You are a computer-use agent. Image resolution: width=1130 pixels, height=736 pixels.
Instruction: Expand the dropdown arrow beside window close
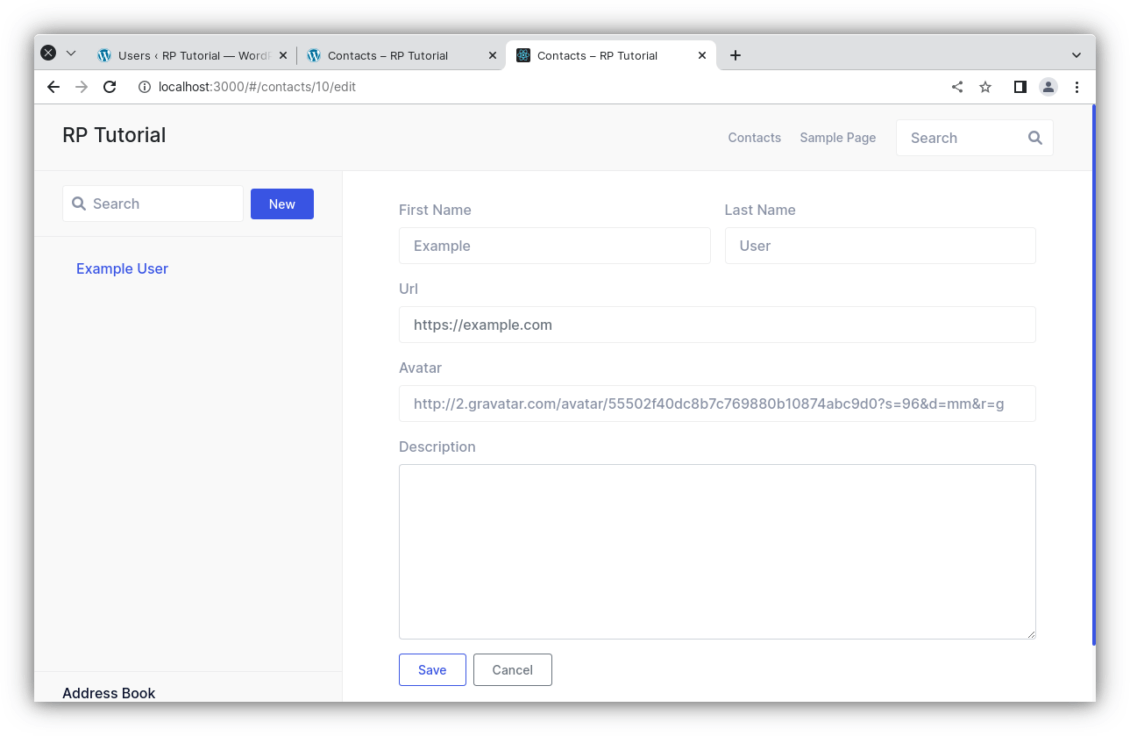71,53
